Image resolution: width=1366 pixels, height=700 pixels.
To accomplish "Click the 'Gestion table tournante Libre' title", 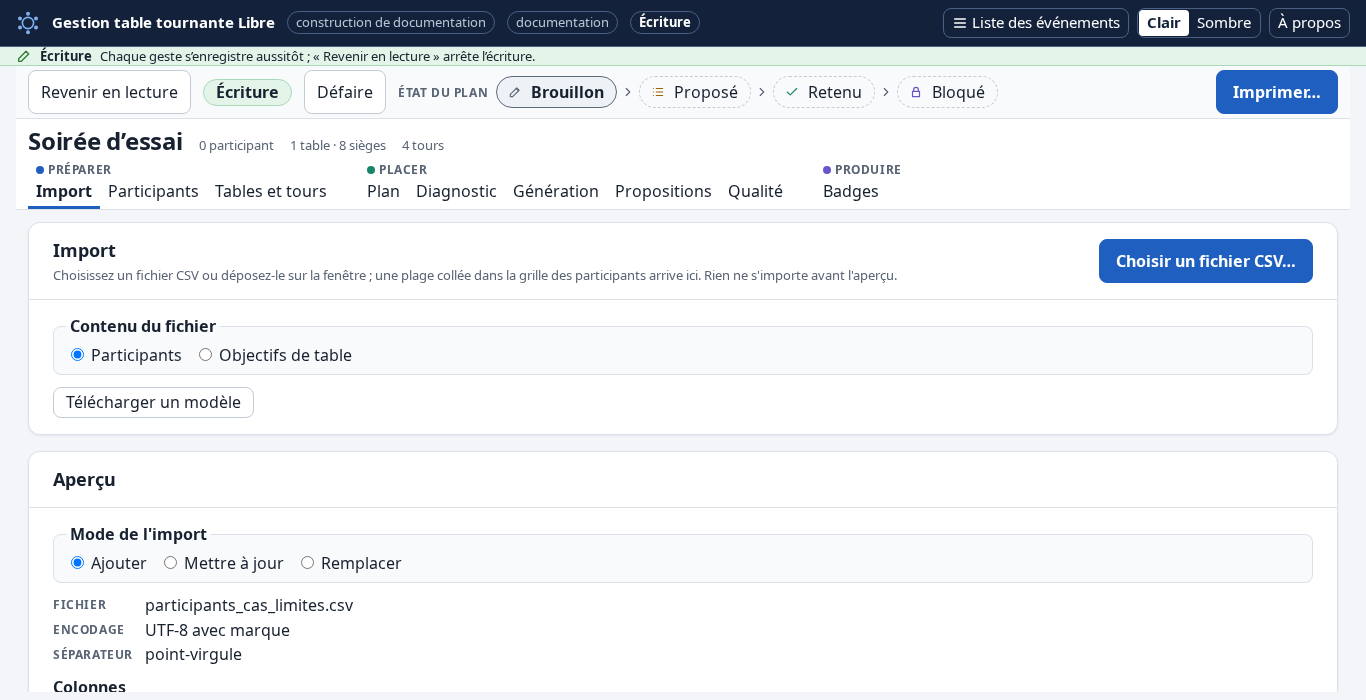I will click(163, 22).
